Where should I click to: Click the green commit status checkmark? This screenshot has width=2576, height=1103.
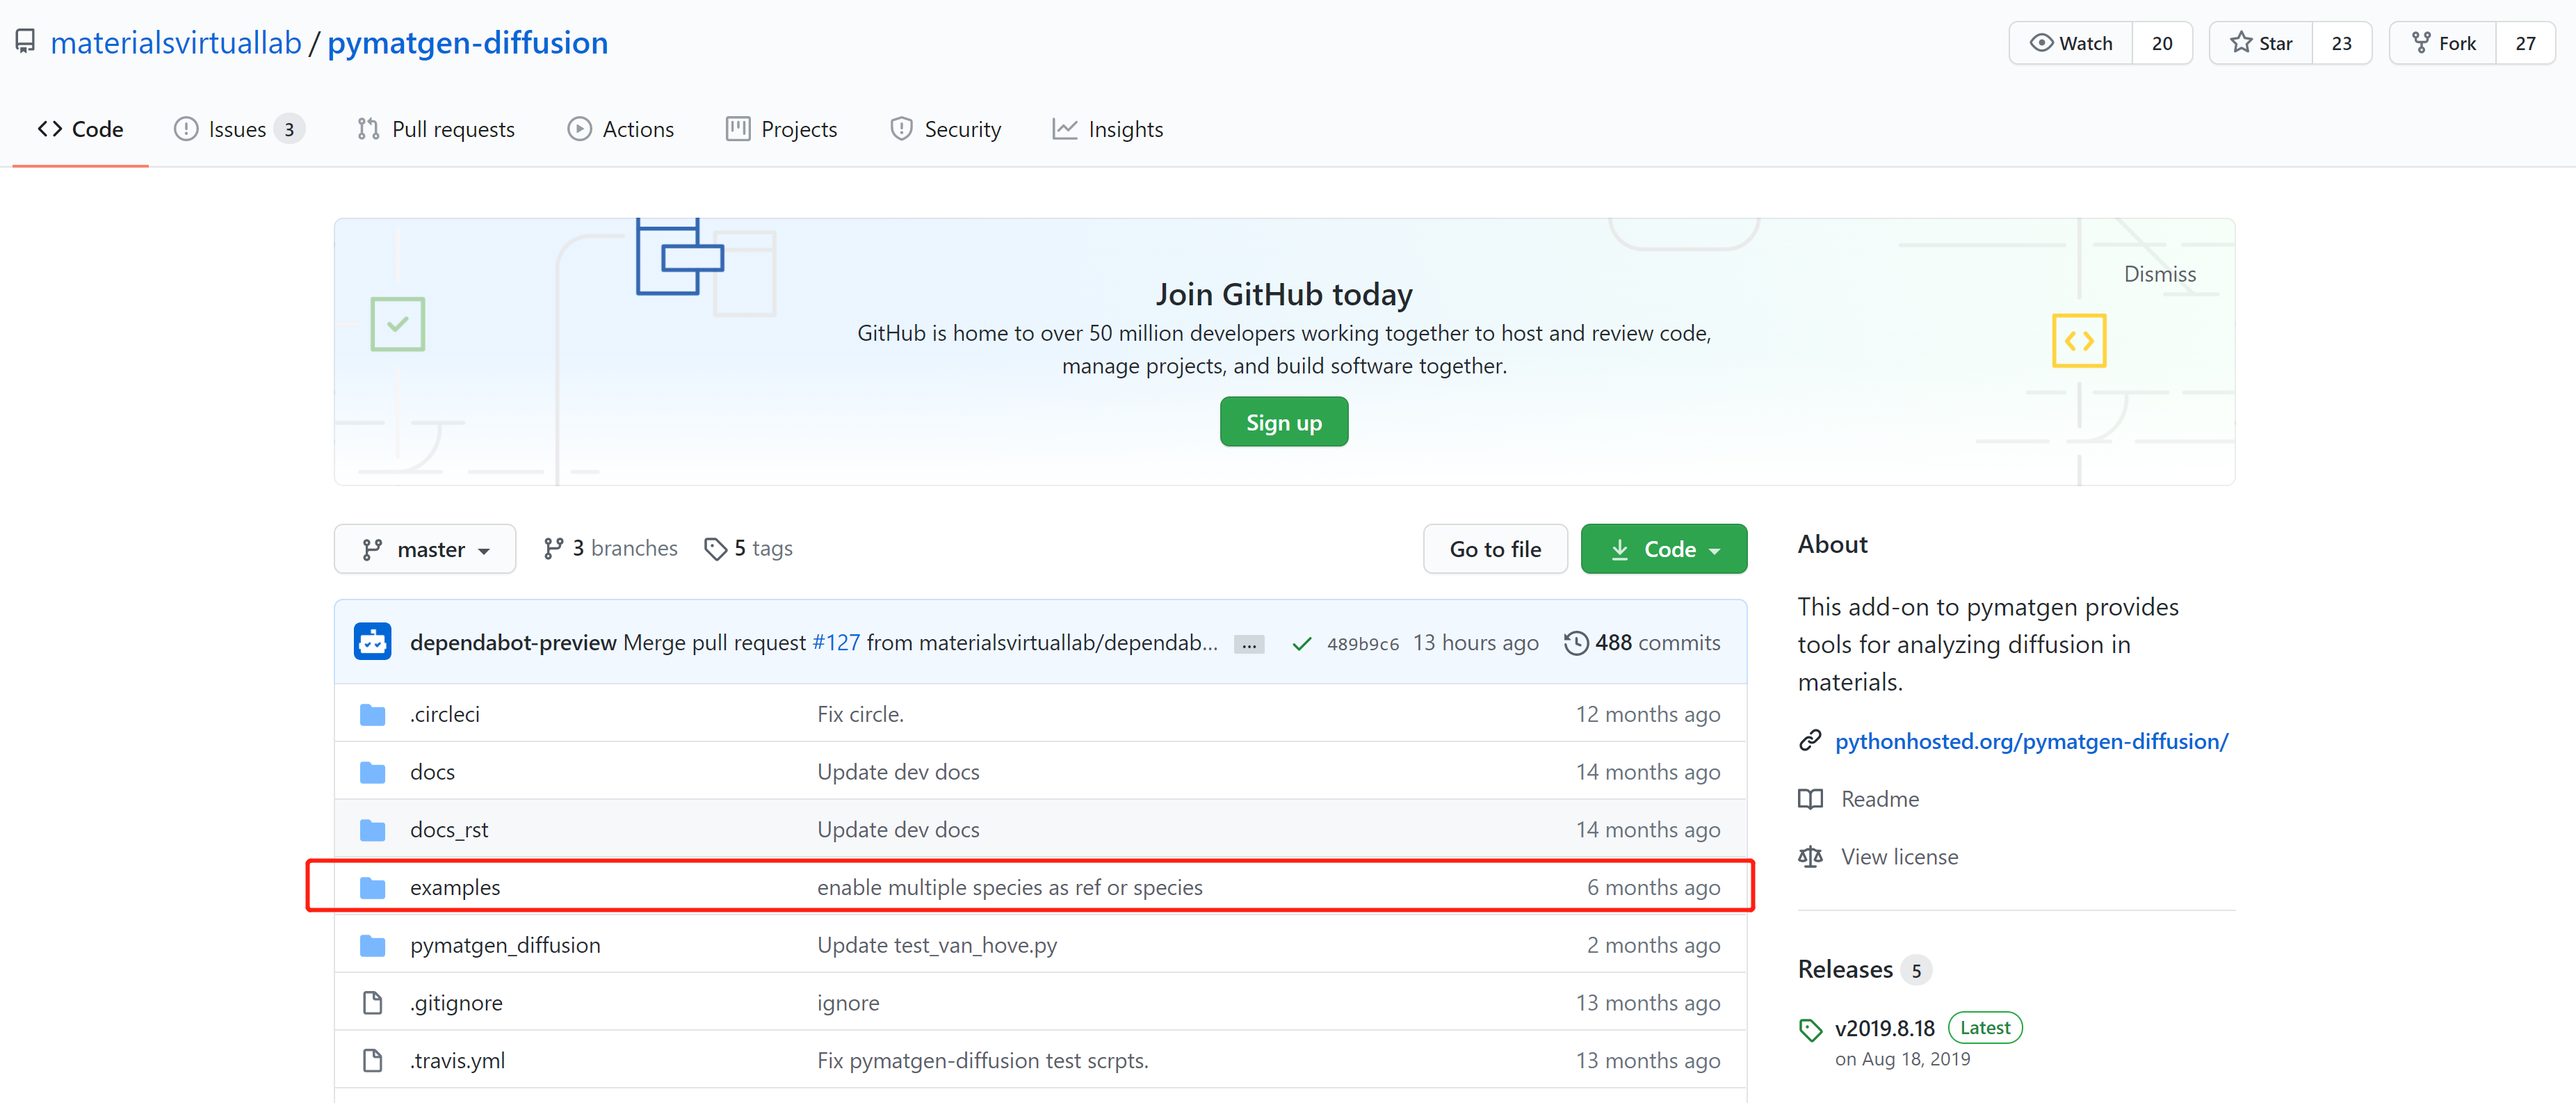click(1301, 644)
